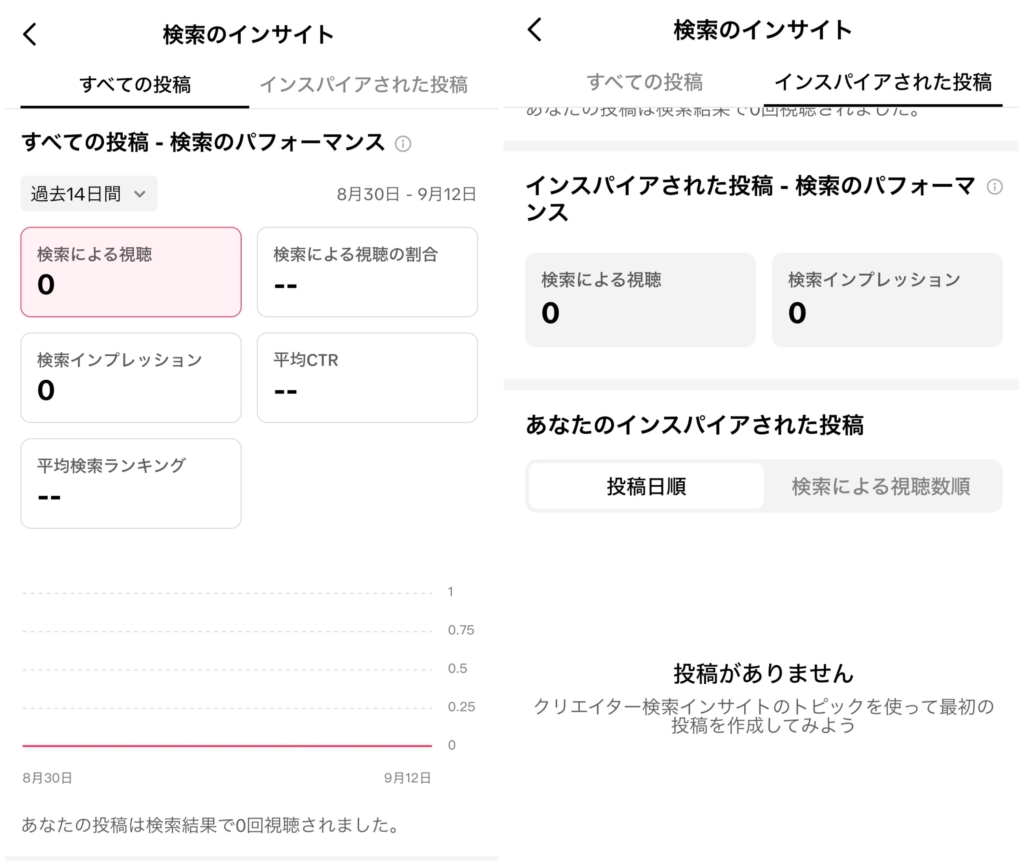Click info icon beside すべての投稿 - 検索のパフォーマンス
The width and height of the screenshot is (1024, 866).
(x=403, y=144)
